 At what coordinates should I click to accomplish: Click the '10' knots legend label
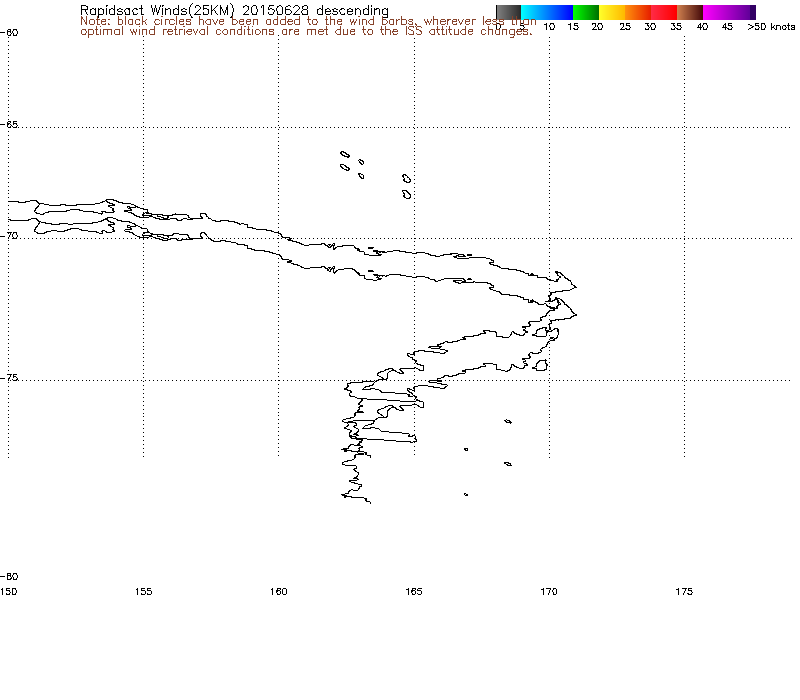pyautogui.click(x=549, y=27)
